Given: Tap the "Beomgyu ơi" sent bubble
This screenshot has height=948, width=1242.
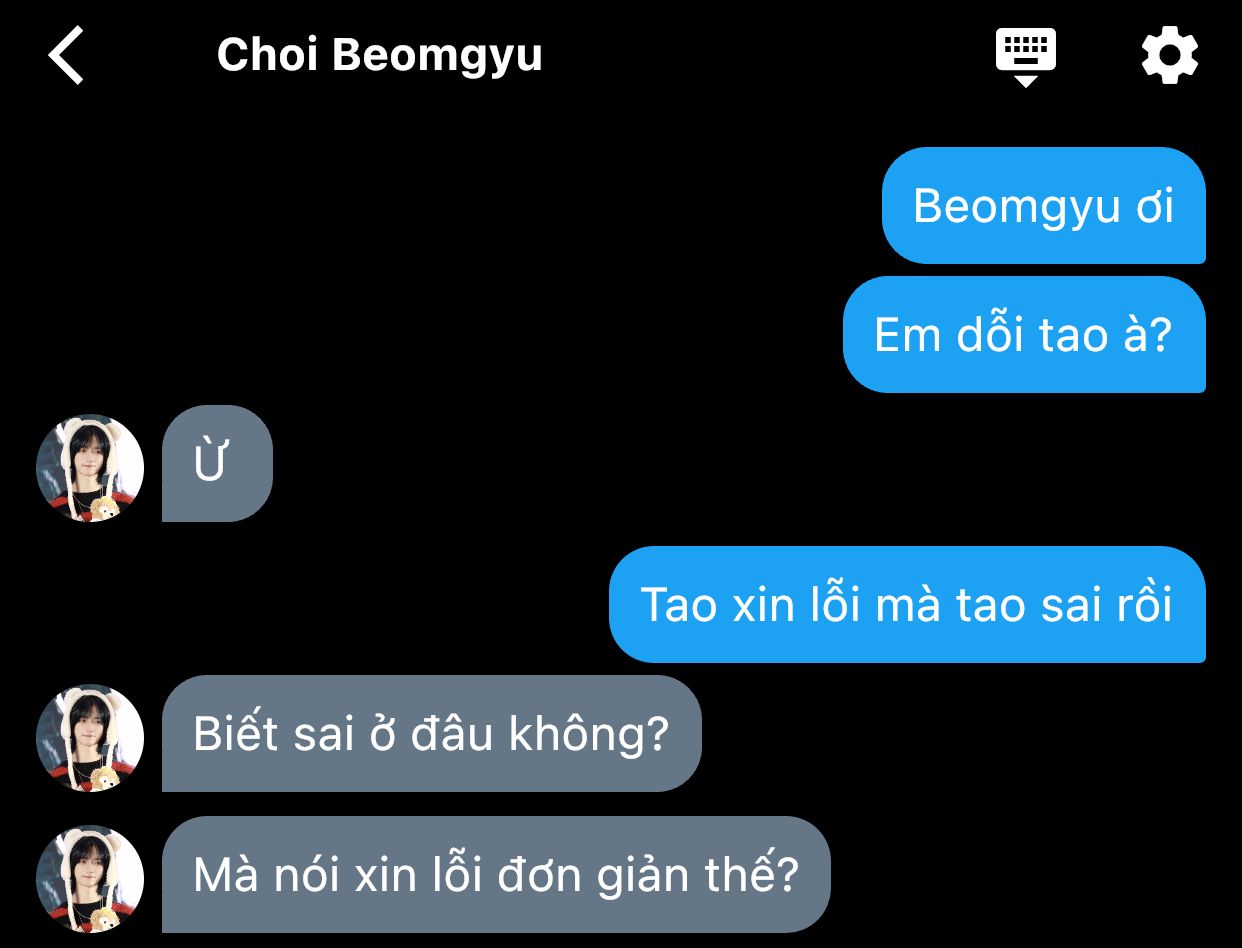Looking at the screenshot, I should 1043,206.
